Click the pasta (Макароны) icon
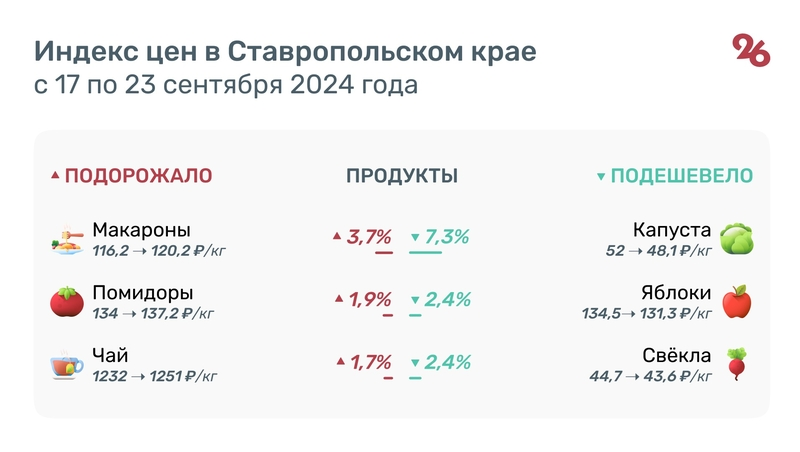The height and width of the screenshot is (452, 800). (x=67, y=241)
